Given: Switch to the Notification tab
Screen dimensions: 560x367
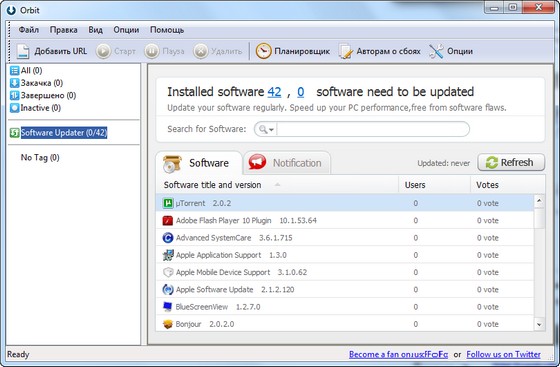Looking at the screenshot, I should 287,163.
